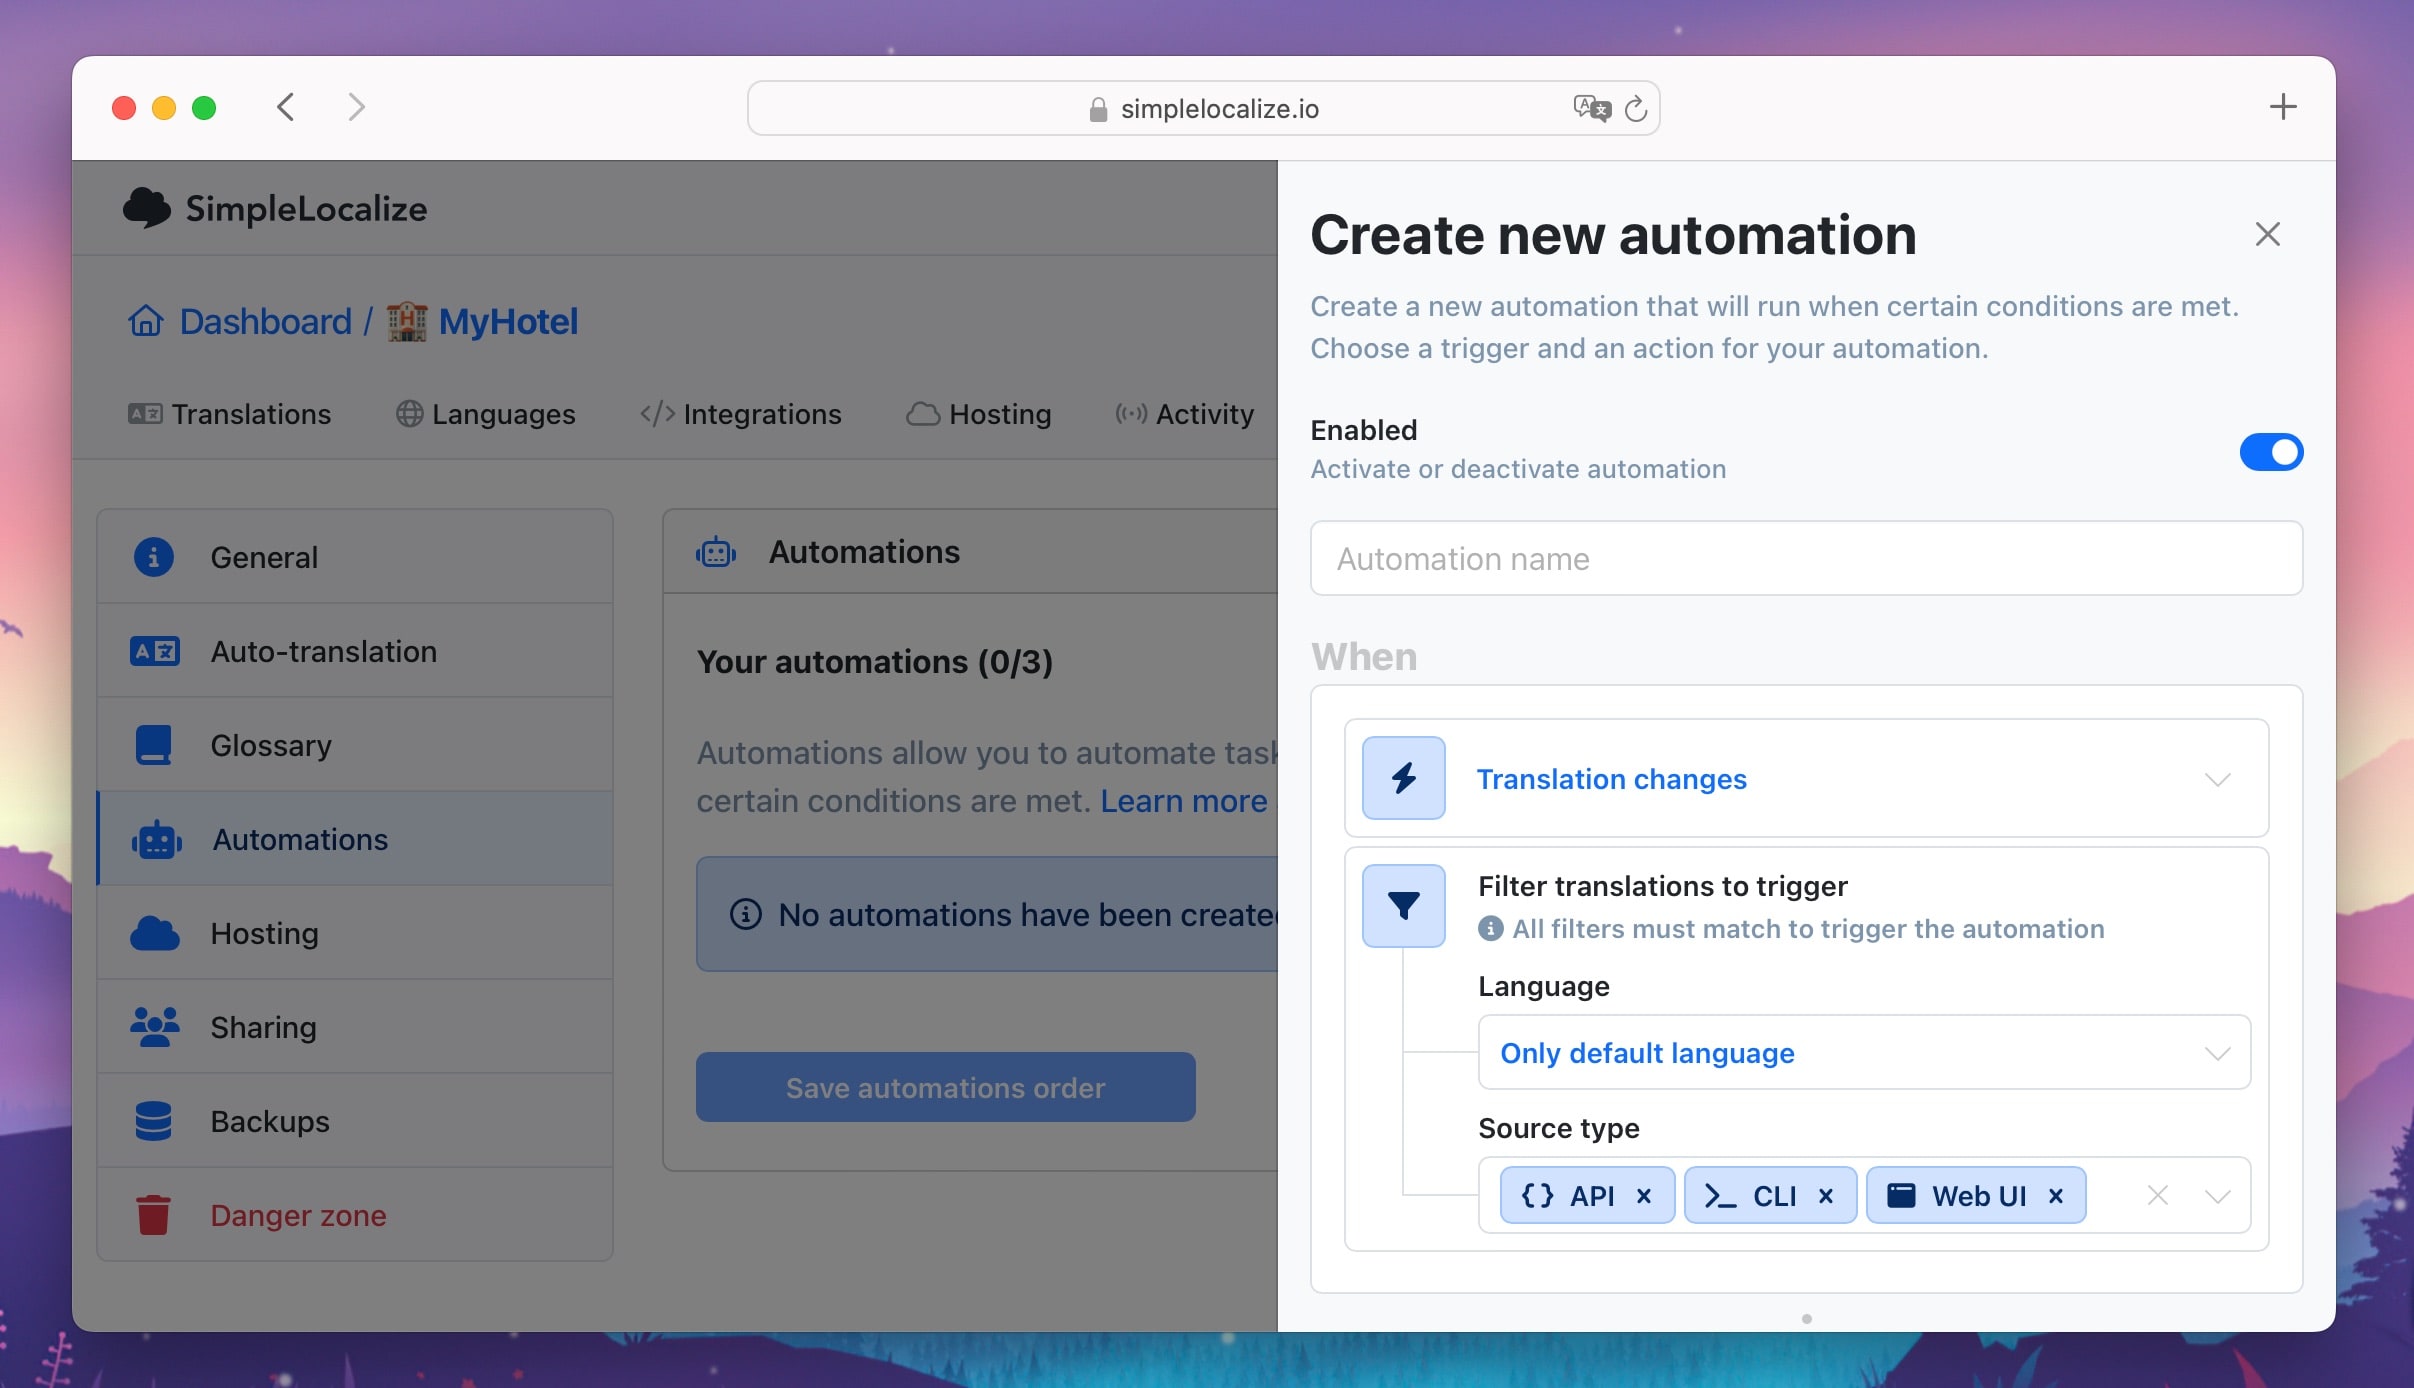
Task: Go forward with the browser forward arrow
Action: click(356, 107)
